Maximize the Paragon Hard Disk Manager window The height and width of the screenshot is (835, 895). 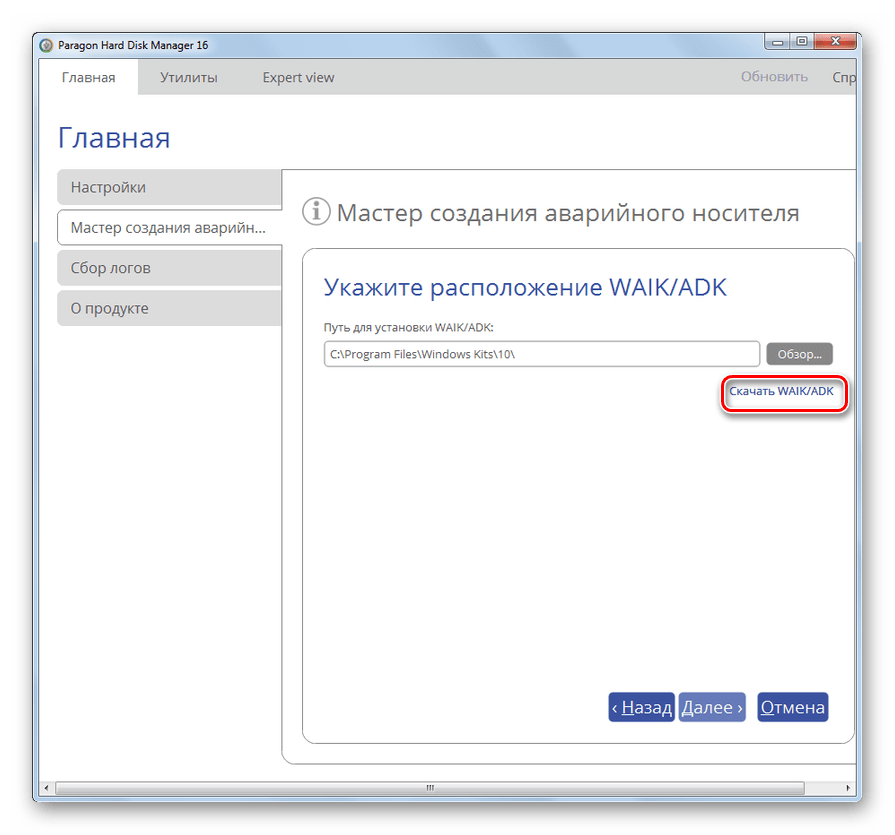click(x=801, y=42)
